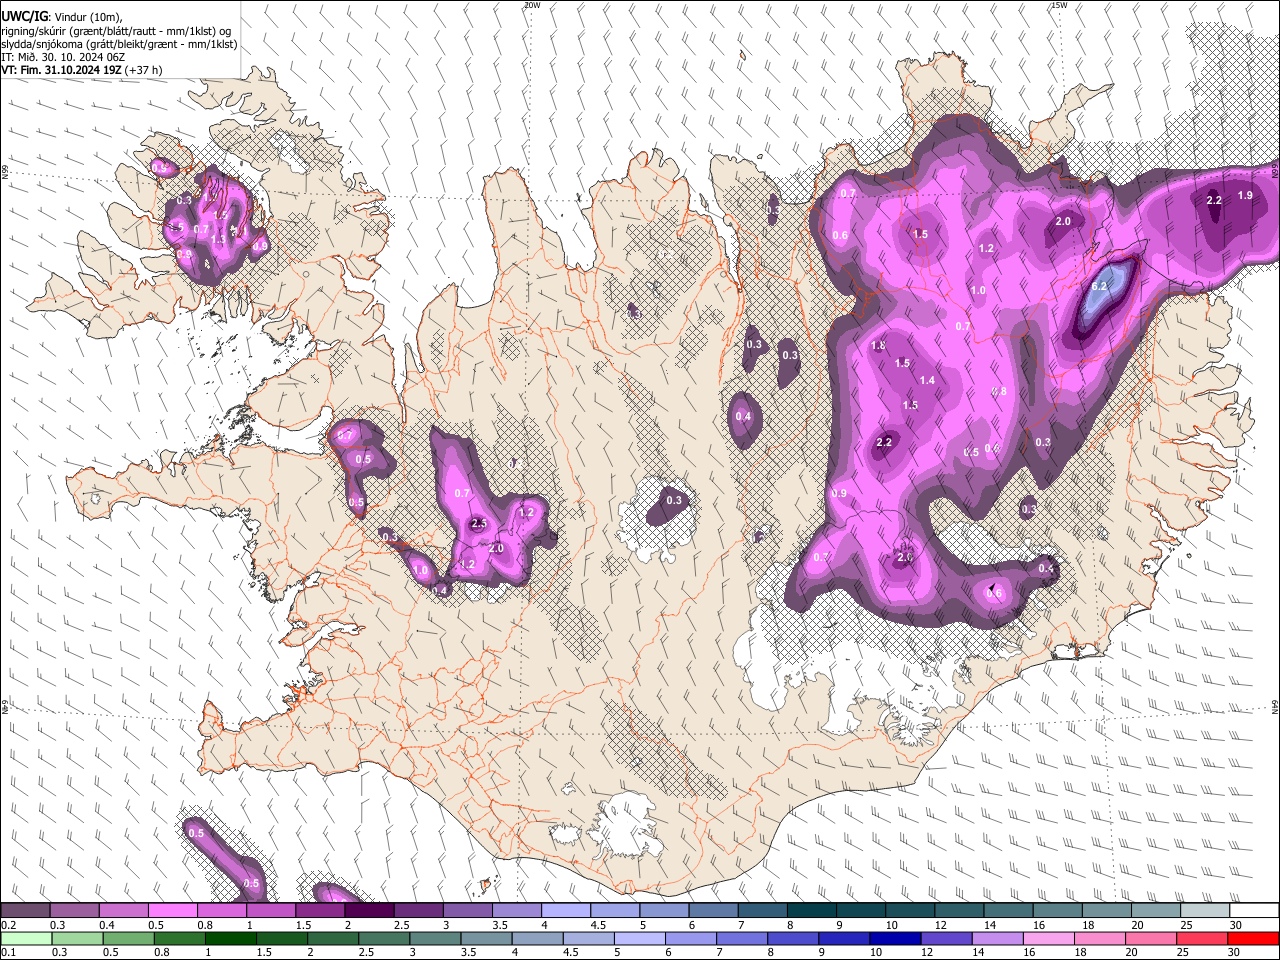Click the 1.9 value label on the map
The height and width of the screenshot is (960, 1280).
[1245, 195]
